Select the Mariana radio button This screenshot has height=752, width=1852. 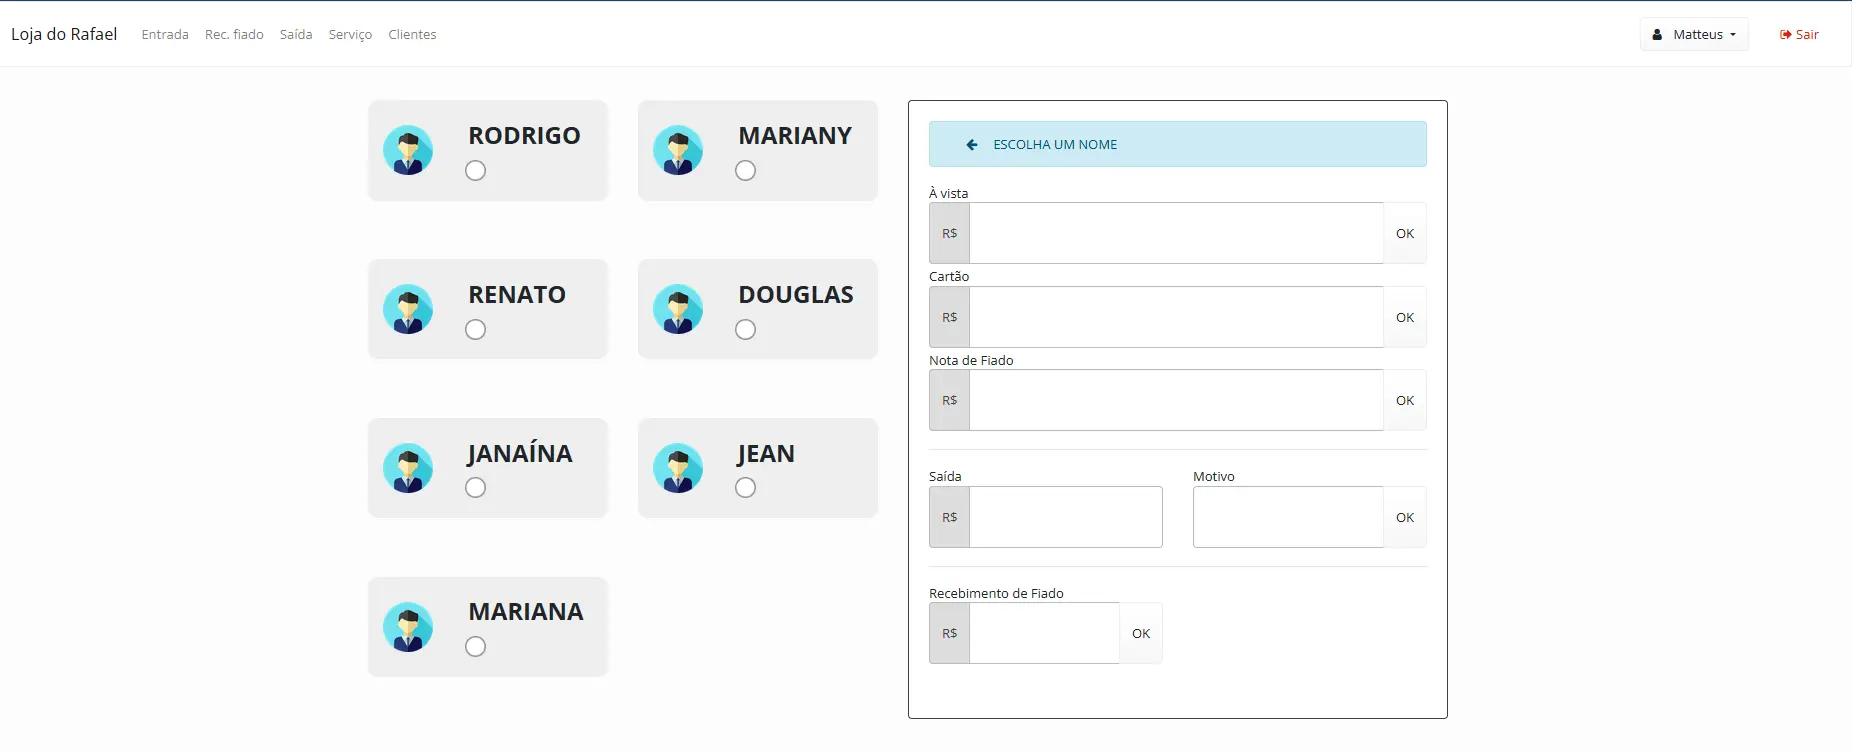pyautogui.click(x=476, y=647)
